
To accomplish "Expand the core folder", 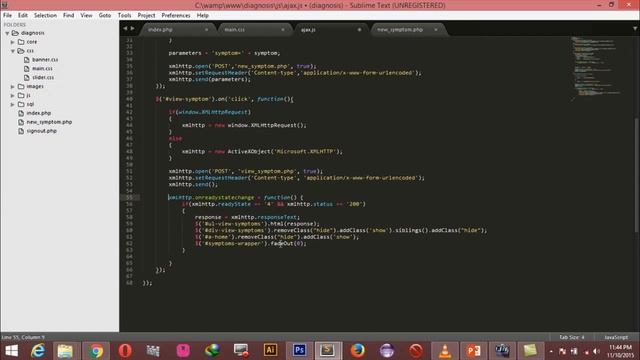I will pyautogui.click(x=13, y=42).
